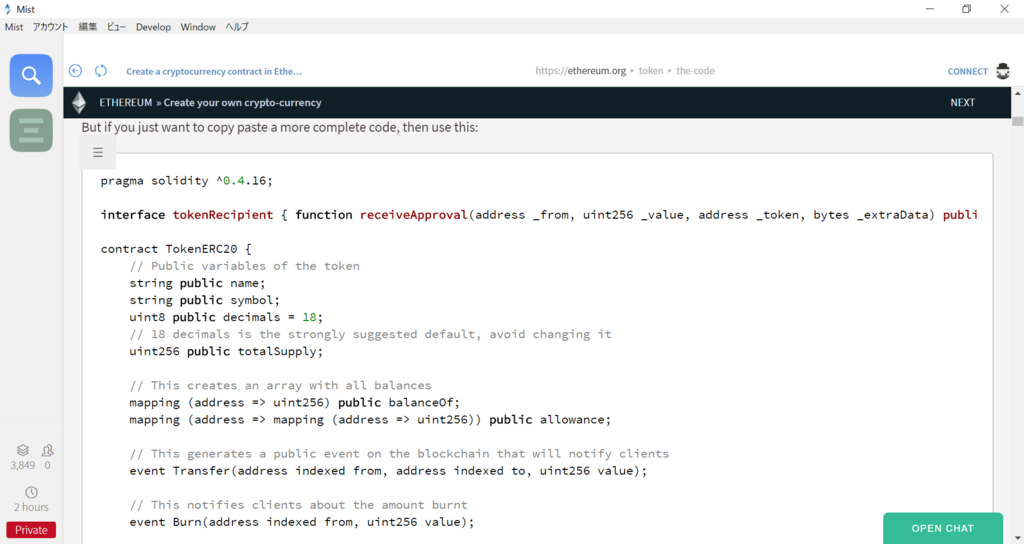
Task: Click the Ethereum diamond logo
Action: (x=79, y=103)
